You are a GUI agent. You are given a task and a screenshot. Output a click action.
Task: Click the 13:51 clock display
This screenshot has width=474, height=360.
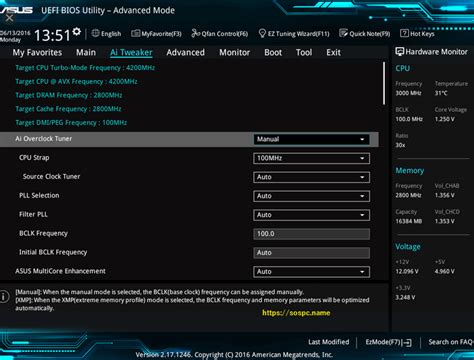coord(52,35)
